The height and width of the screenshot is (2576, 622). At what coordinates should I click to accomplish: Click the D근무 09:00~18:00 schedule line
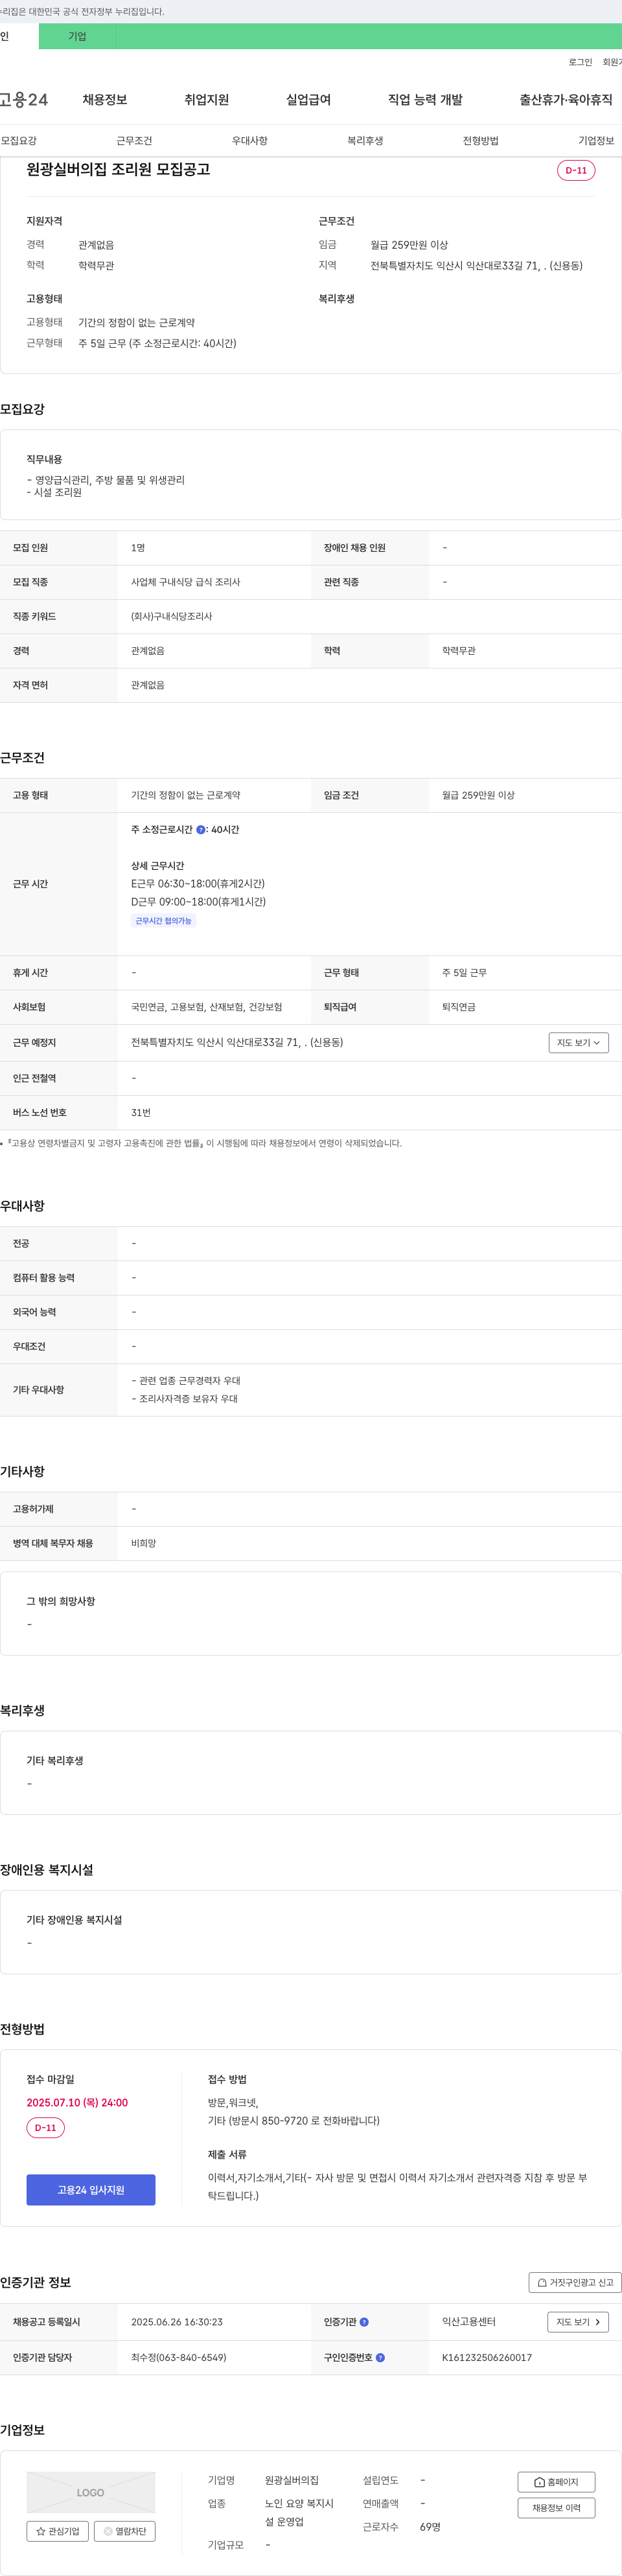[x=198, y=902]
